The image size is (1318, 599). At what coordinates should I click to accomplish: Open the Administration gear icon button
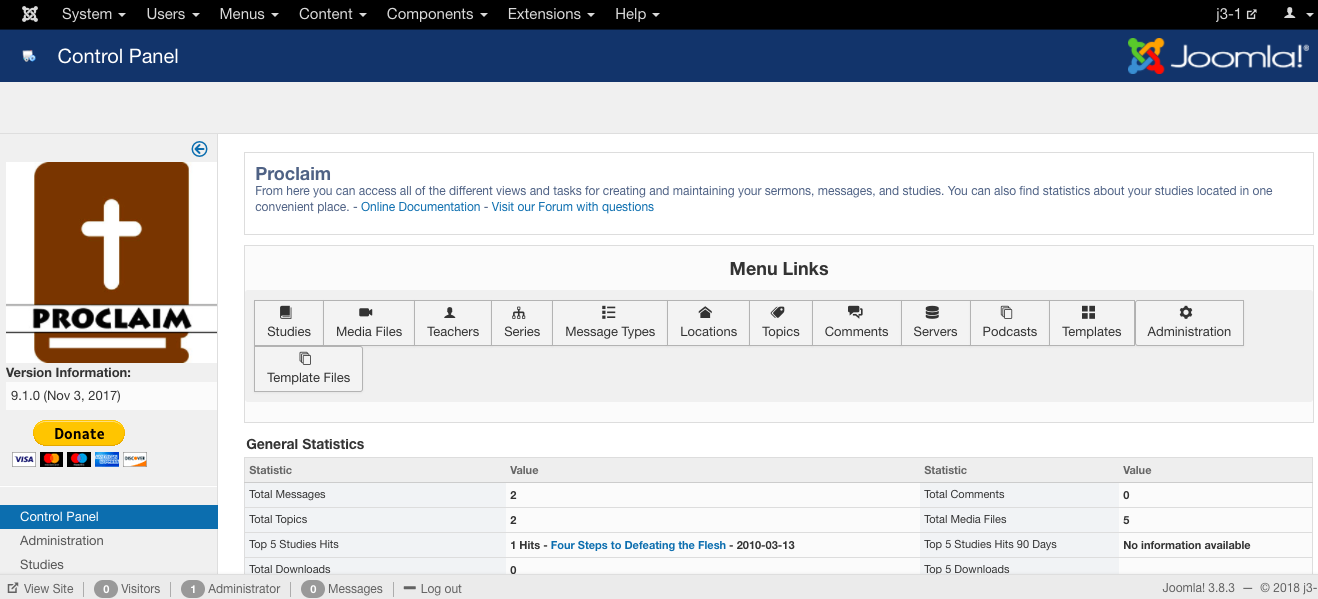click(1189, 323)
